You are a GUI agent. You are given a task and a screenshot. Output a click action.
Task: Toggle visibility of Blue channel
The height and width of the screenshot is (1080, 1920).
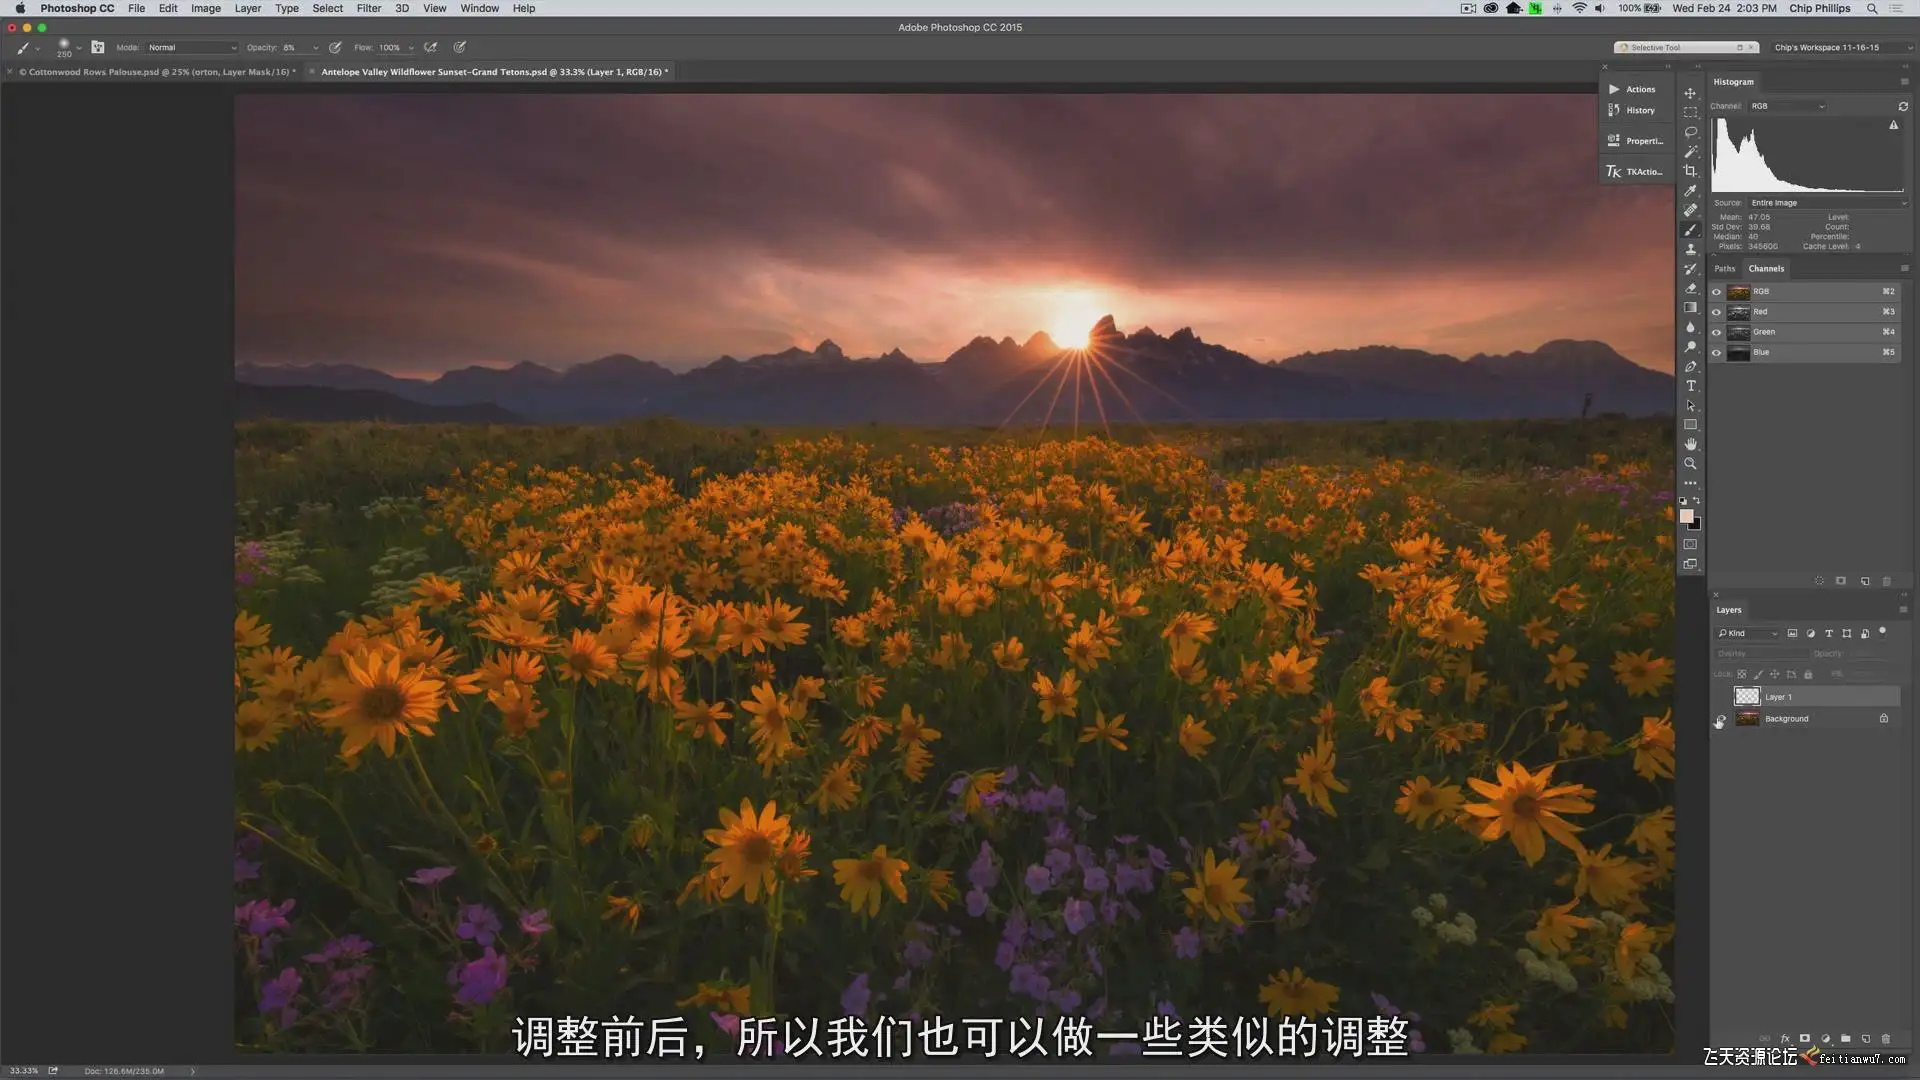(1717, 352)
